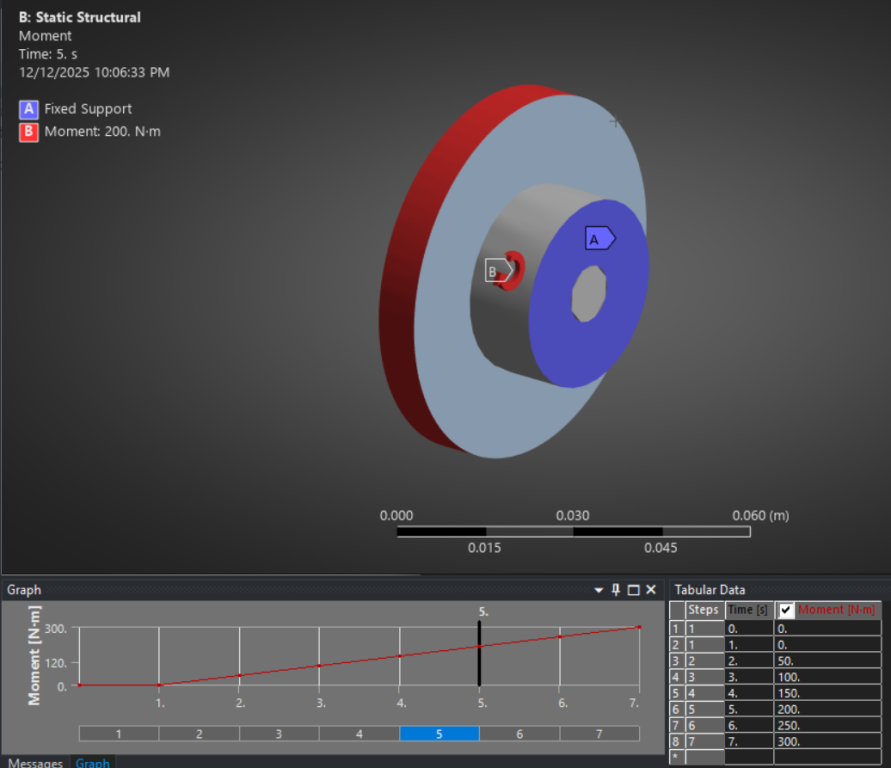Click the Moment label B on model
Viewport: 891px width, 768px height.
pos(493,270)
